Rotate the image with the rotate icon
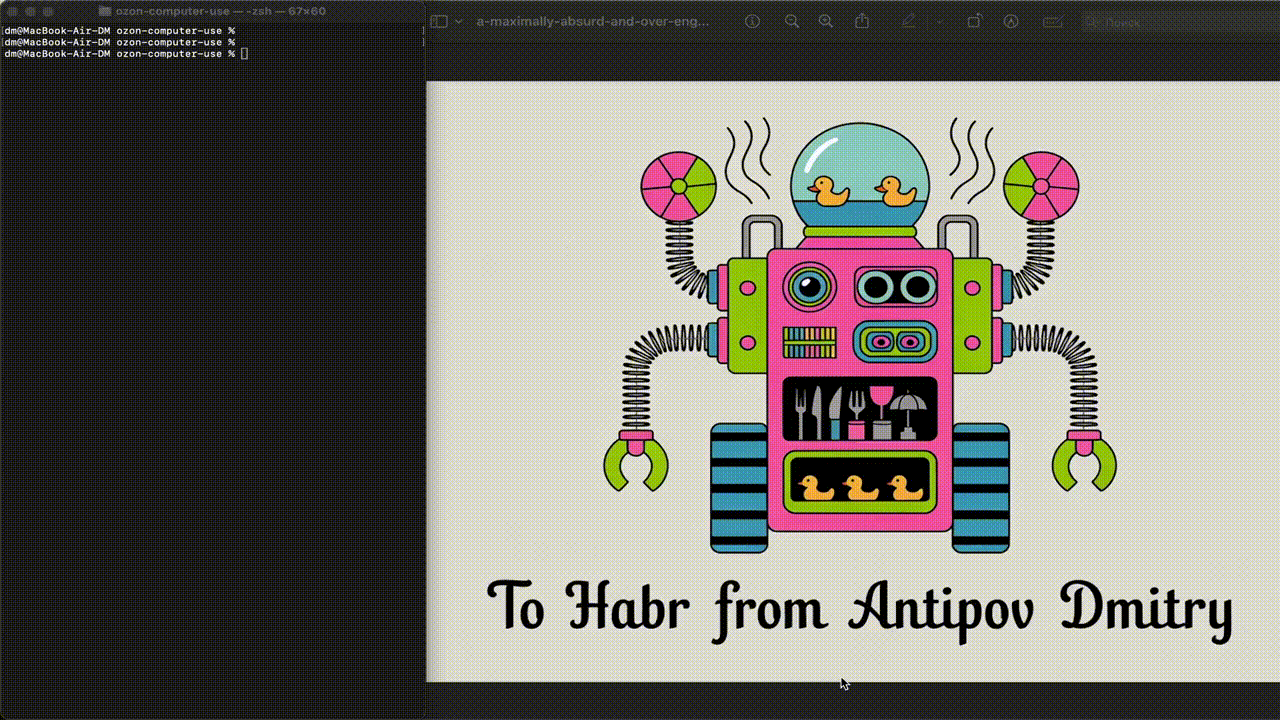This screenshot has width=1280, height=720. tap(975, 21)
